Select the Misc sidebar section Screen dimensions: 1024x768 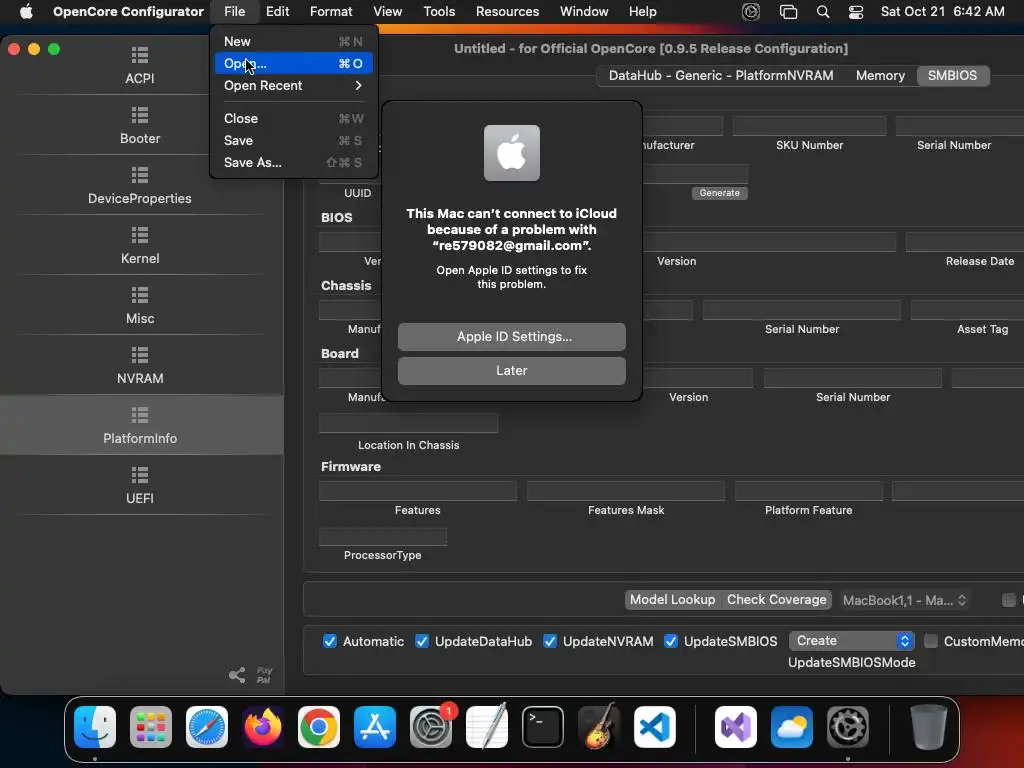pos(140,306)
